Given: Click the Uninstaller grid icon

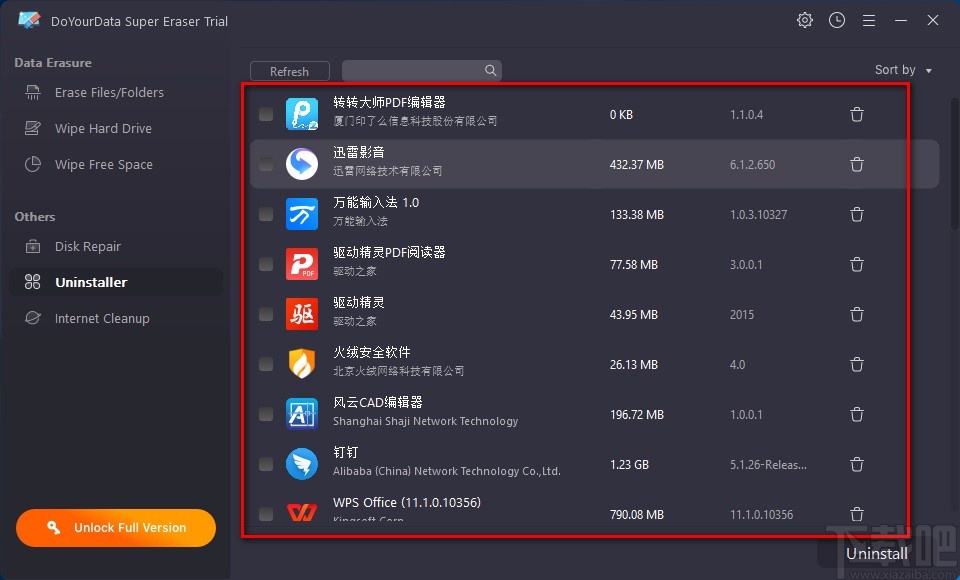Looking at the screenshot, I should tap(31, 282).
